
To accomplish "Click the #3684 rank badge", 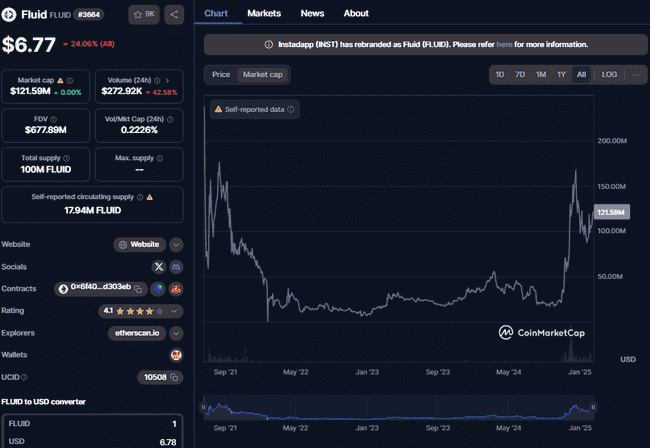I will (x=89, y=15).
